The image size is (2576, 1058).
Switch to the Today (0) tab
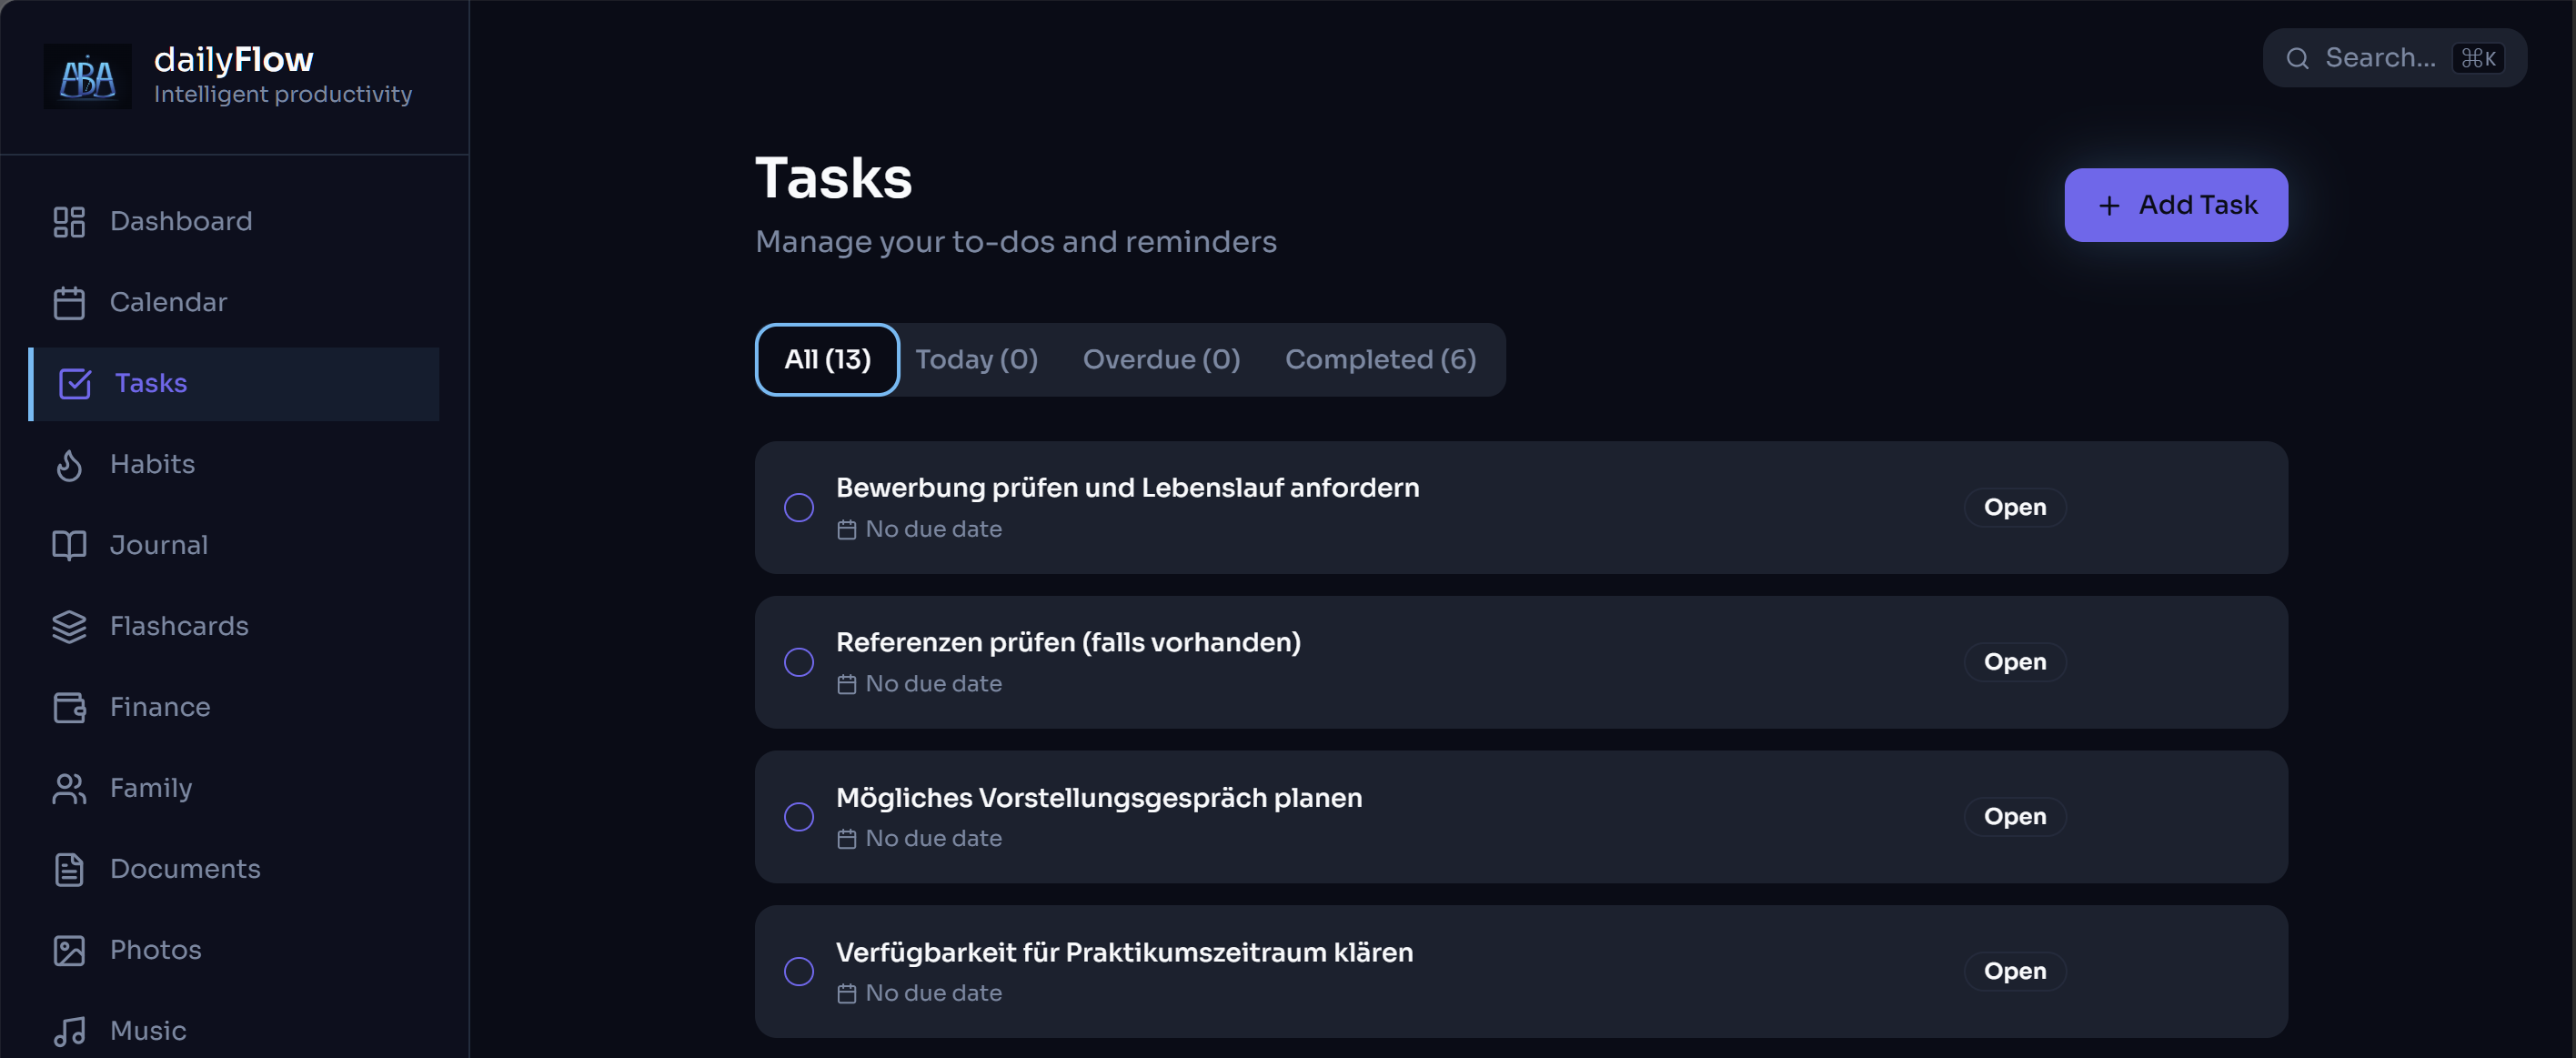coord(977,360)
